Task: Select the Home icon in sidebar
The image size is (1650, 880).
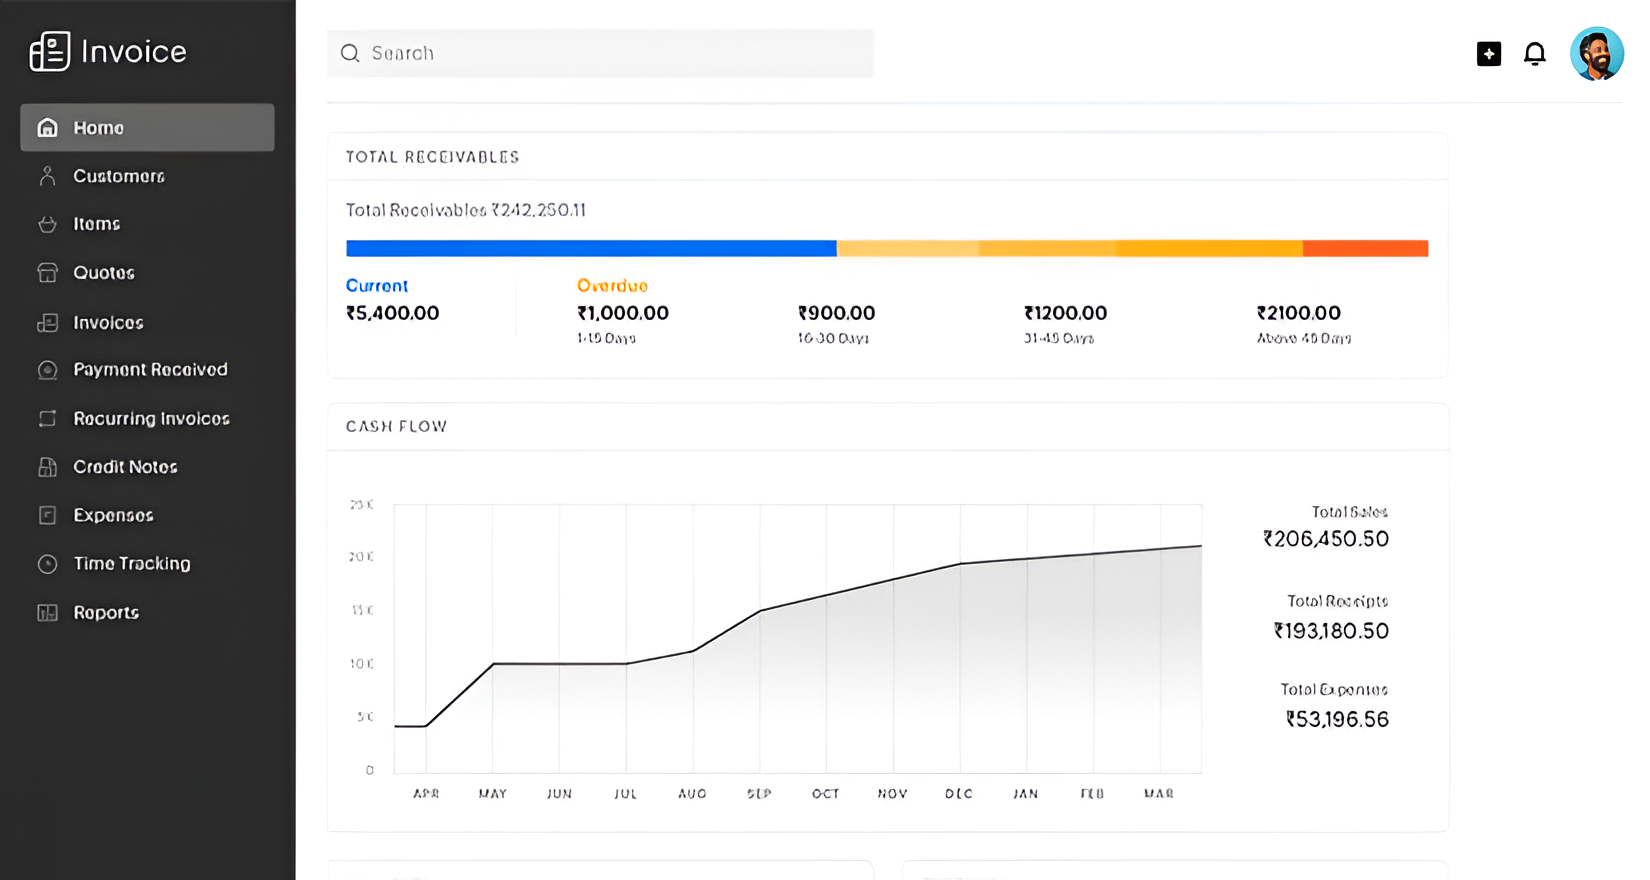Action: click(47, 128)
